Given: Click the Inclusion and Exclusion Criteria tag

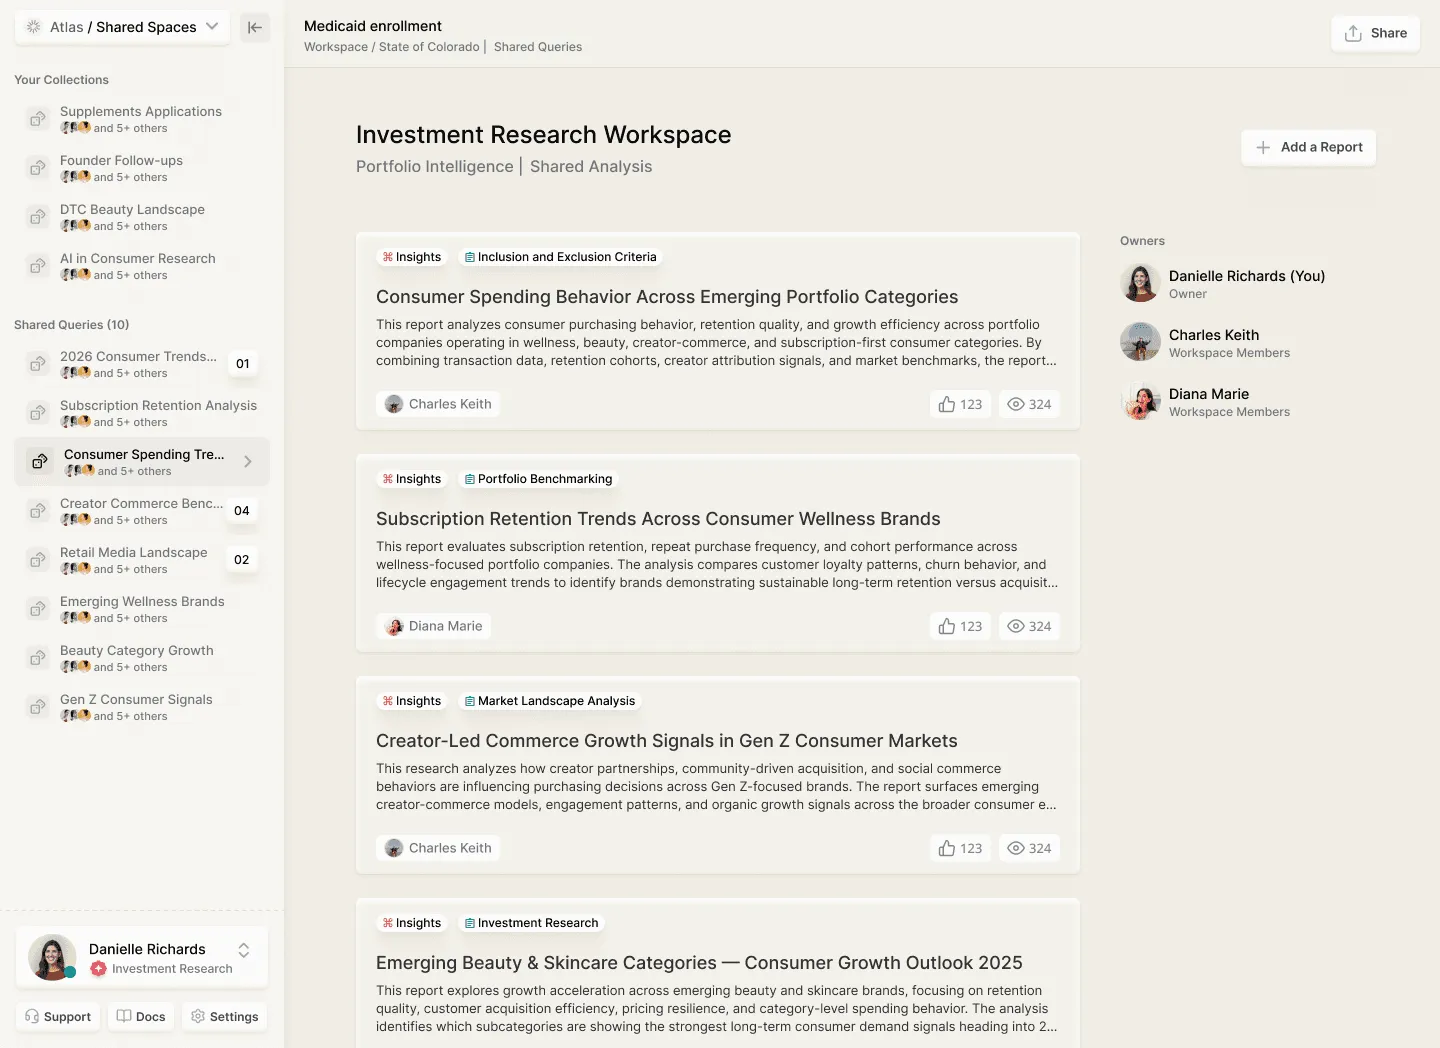Looking at the screenshot, I should [561, 257].
